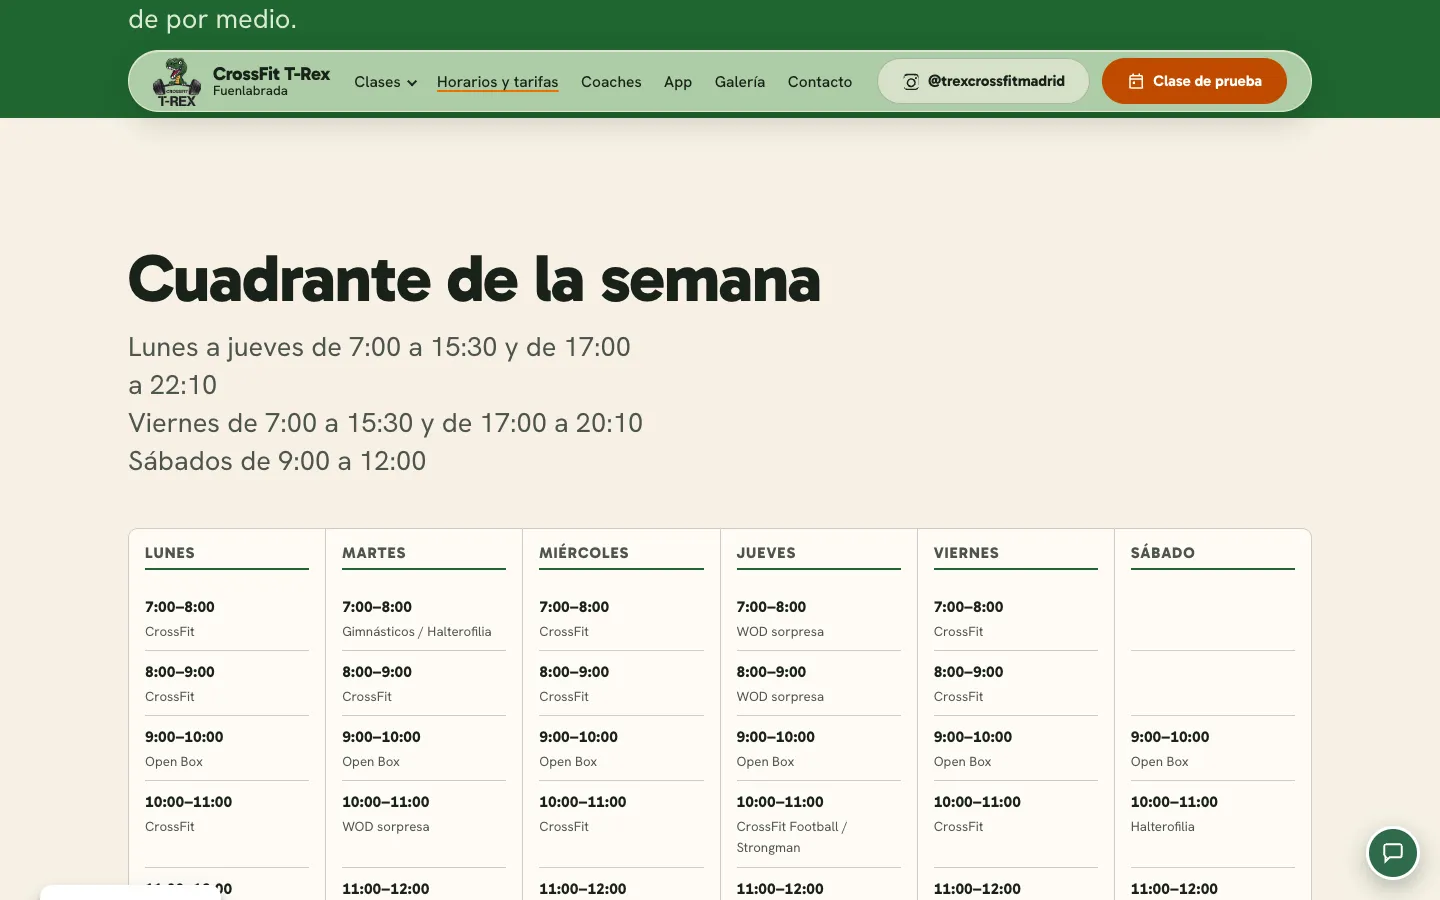Screen dimensions: 1440x900
Task: Go to the Coaches page
Action: [611, 82]
